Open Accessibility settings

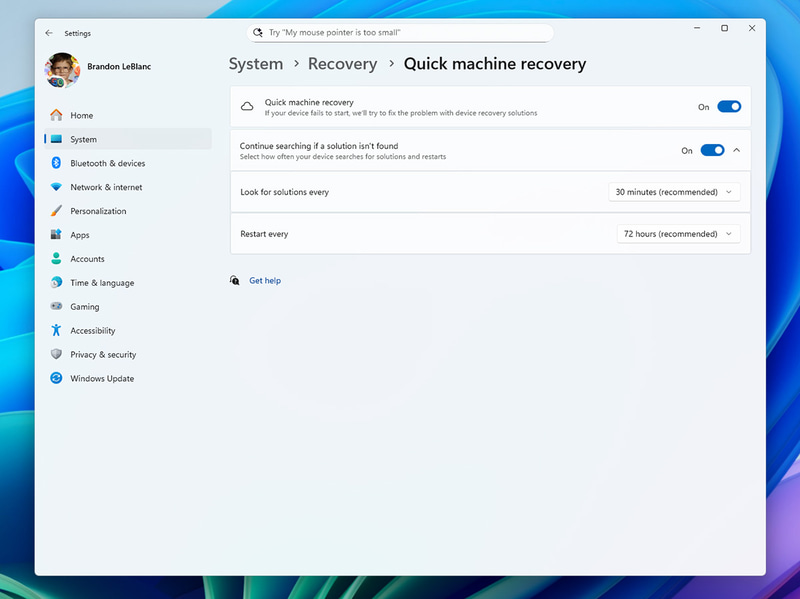point(96,330)
